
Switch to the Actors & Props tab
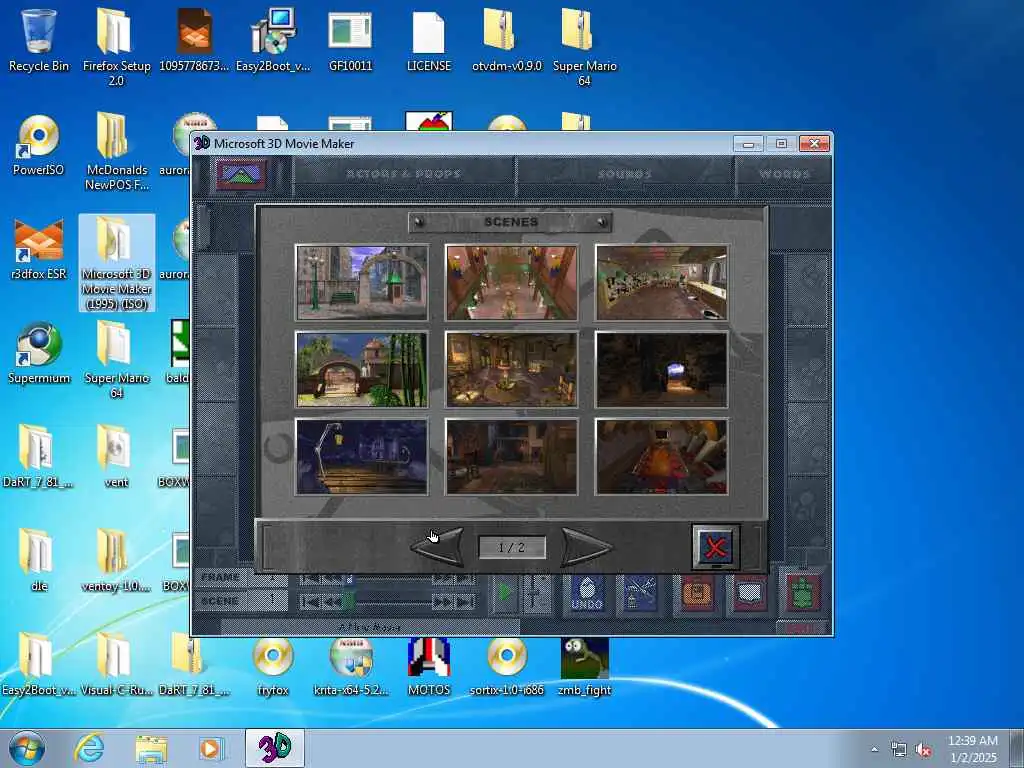pos(404,174)
